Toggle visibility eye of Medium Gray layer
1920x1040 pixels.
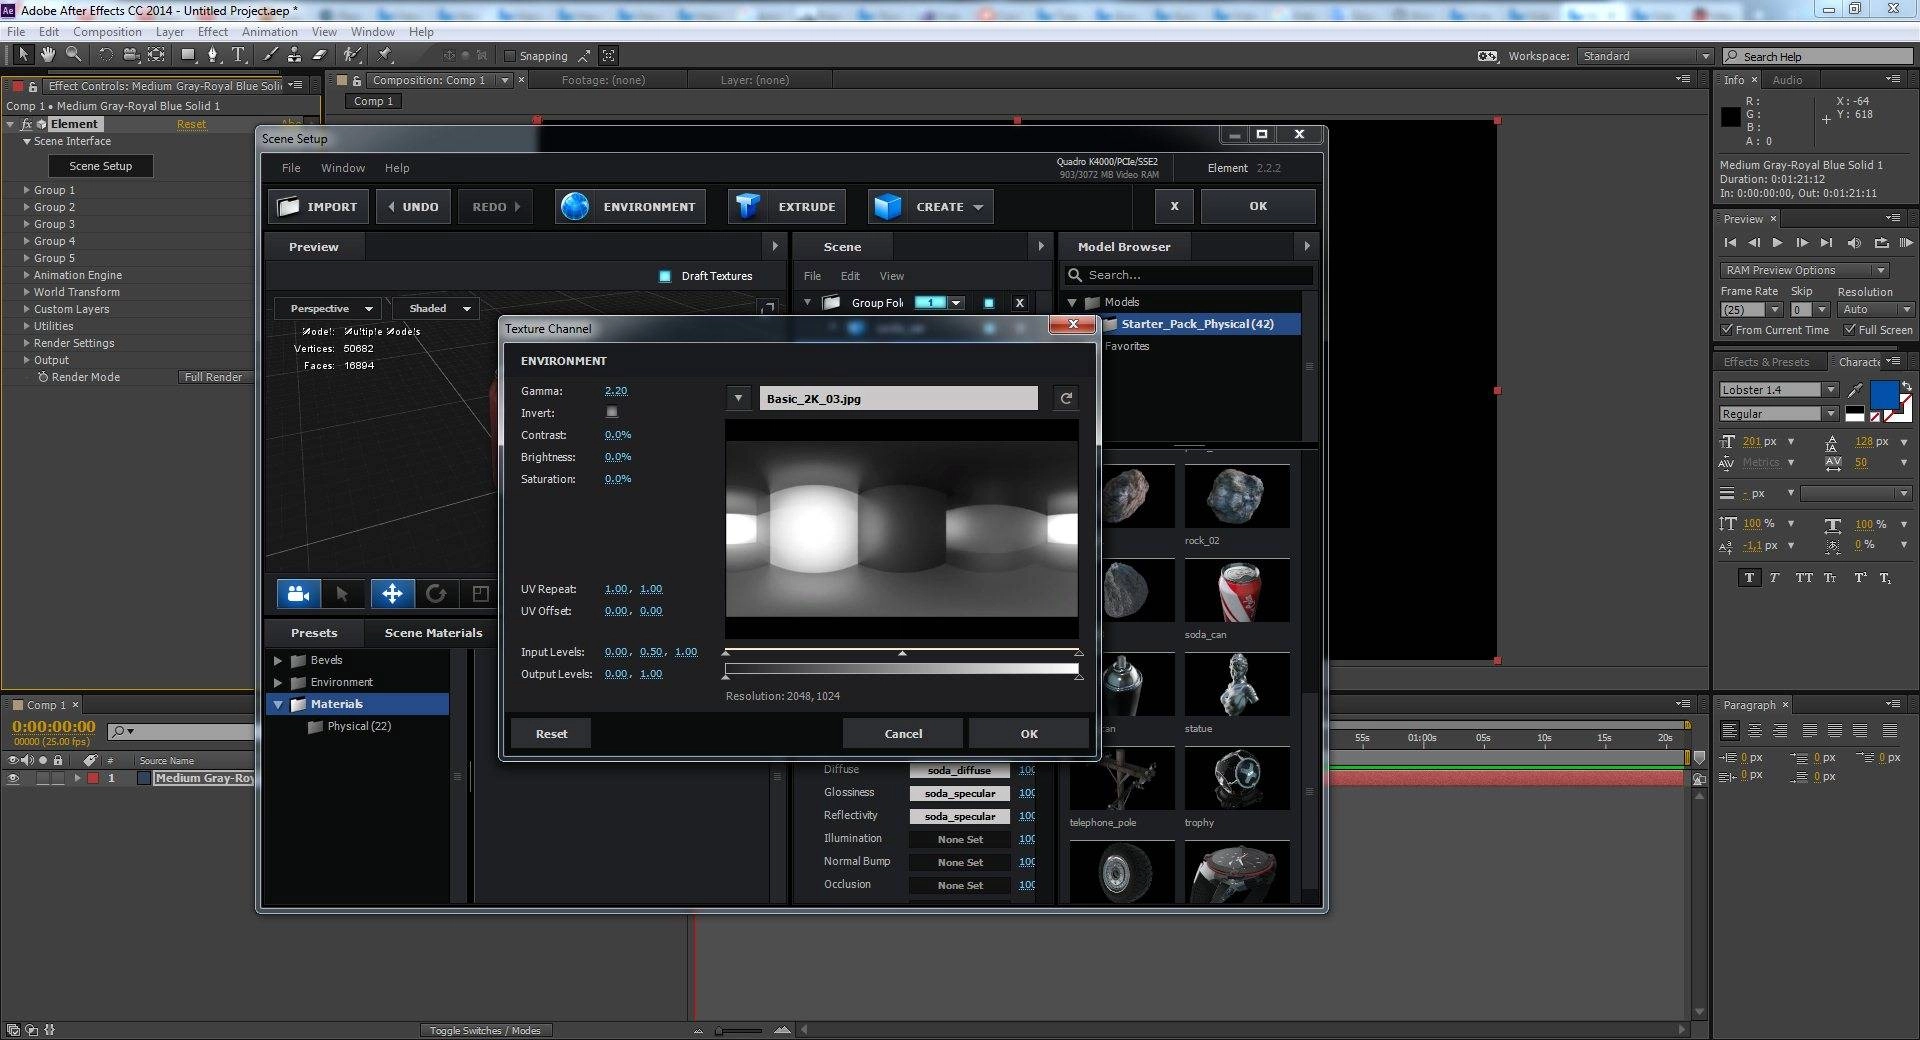pyautogui.click(x=13, y=778)
